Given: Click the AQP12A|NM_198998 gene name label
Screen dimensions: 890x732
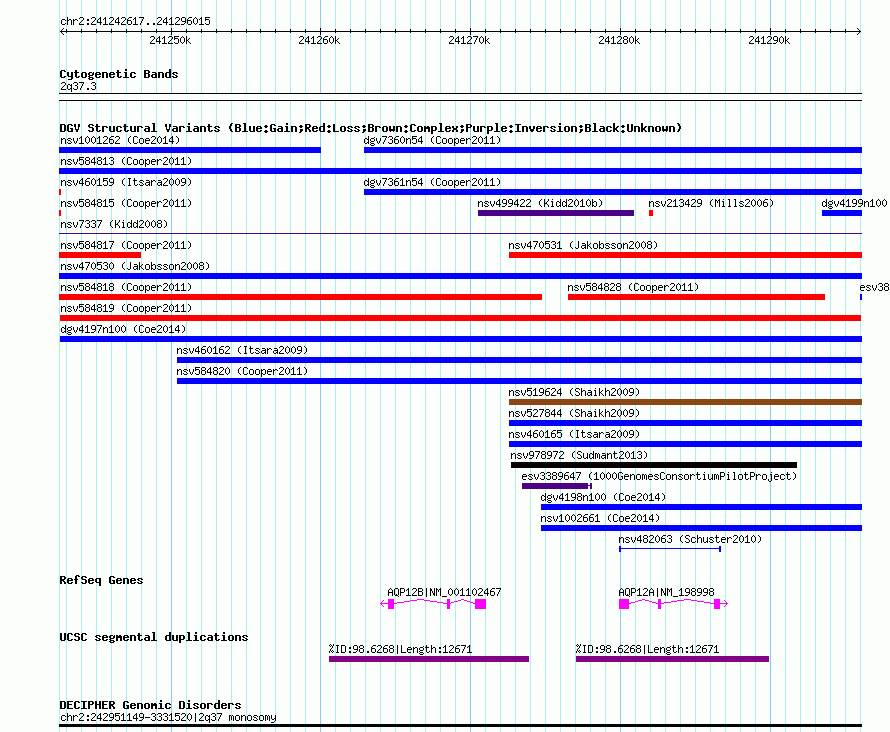Looking at the screenshot, I should (x=666, y=592).
